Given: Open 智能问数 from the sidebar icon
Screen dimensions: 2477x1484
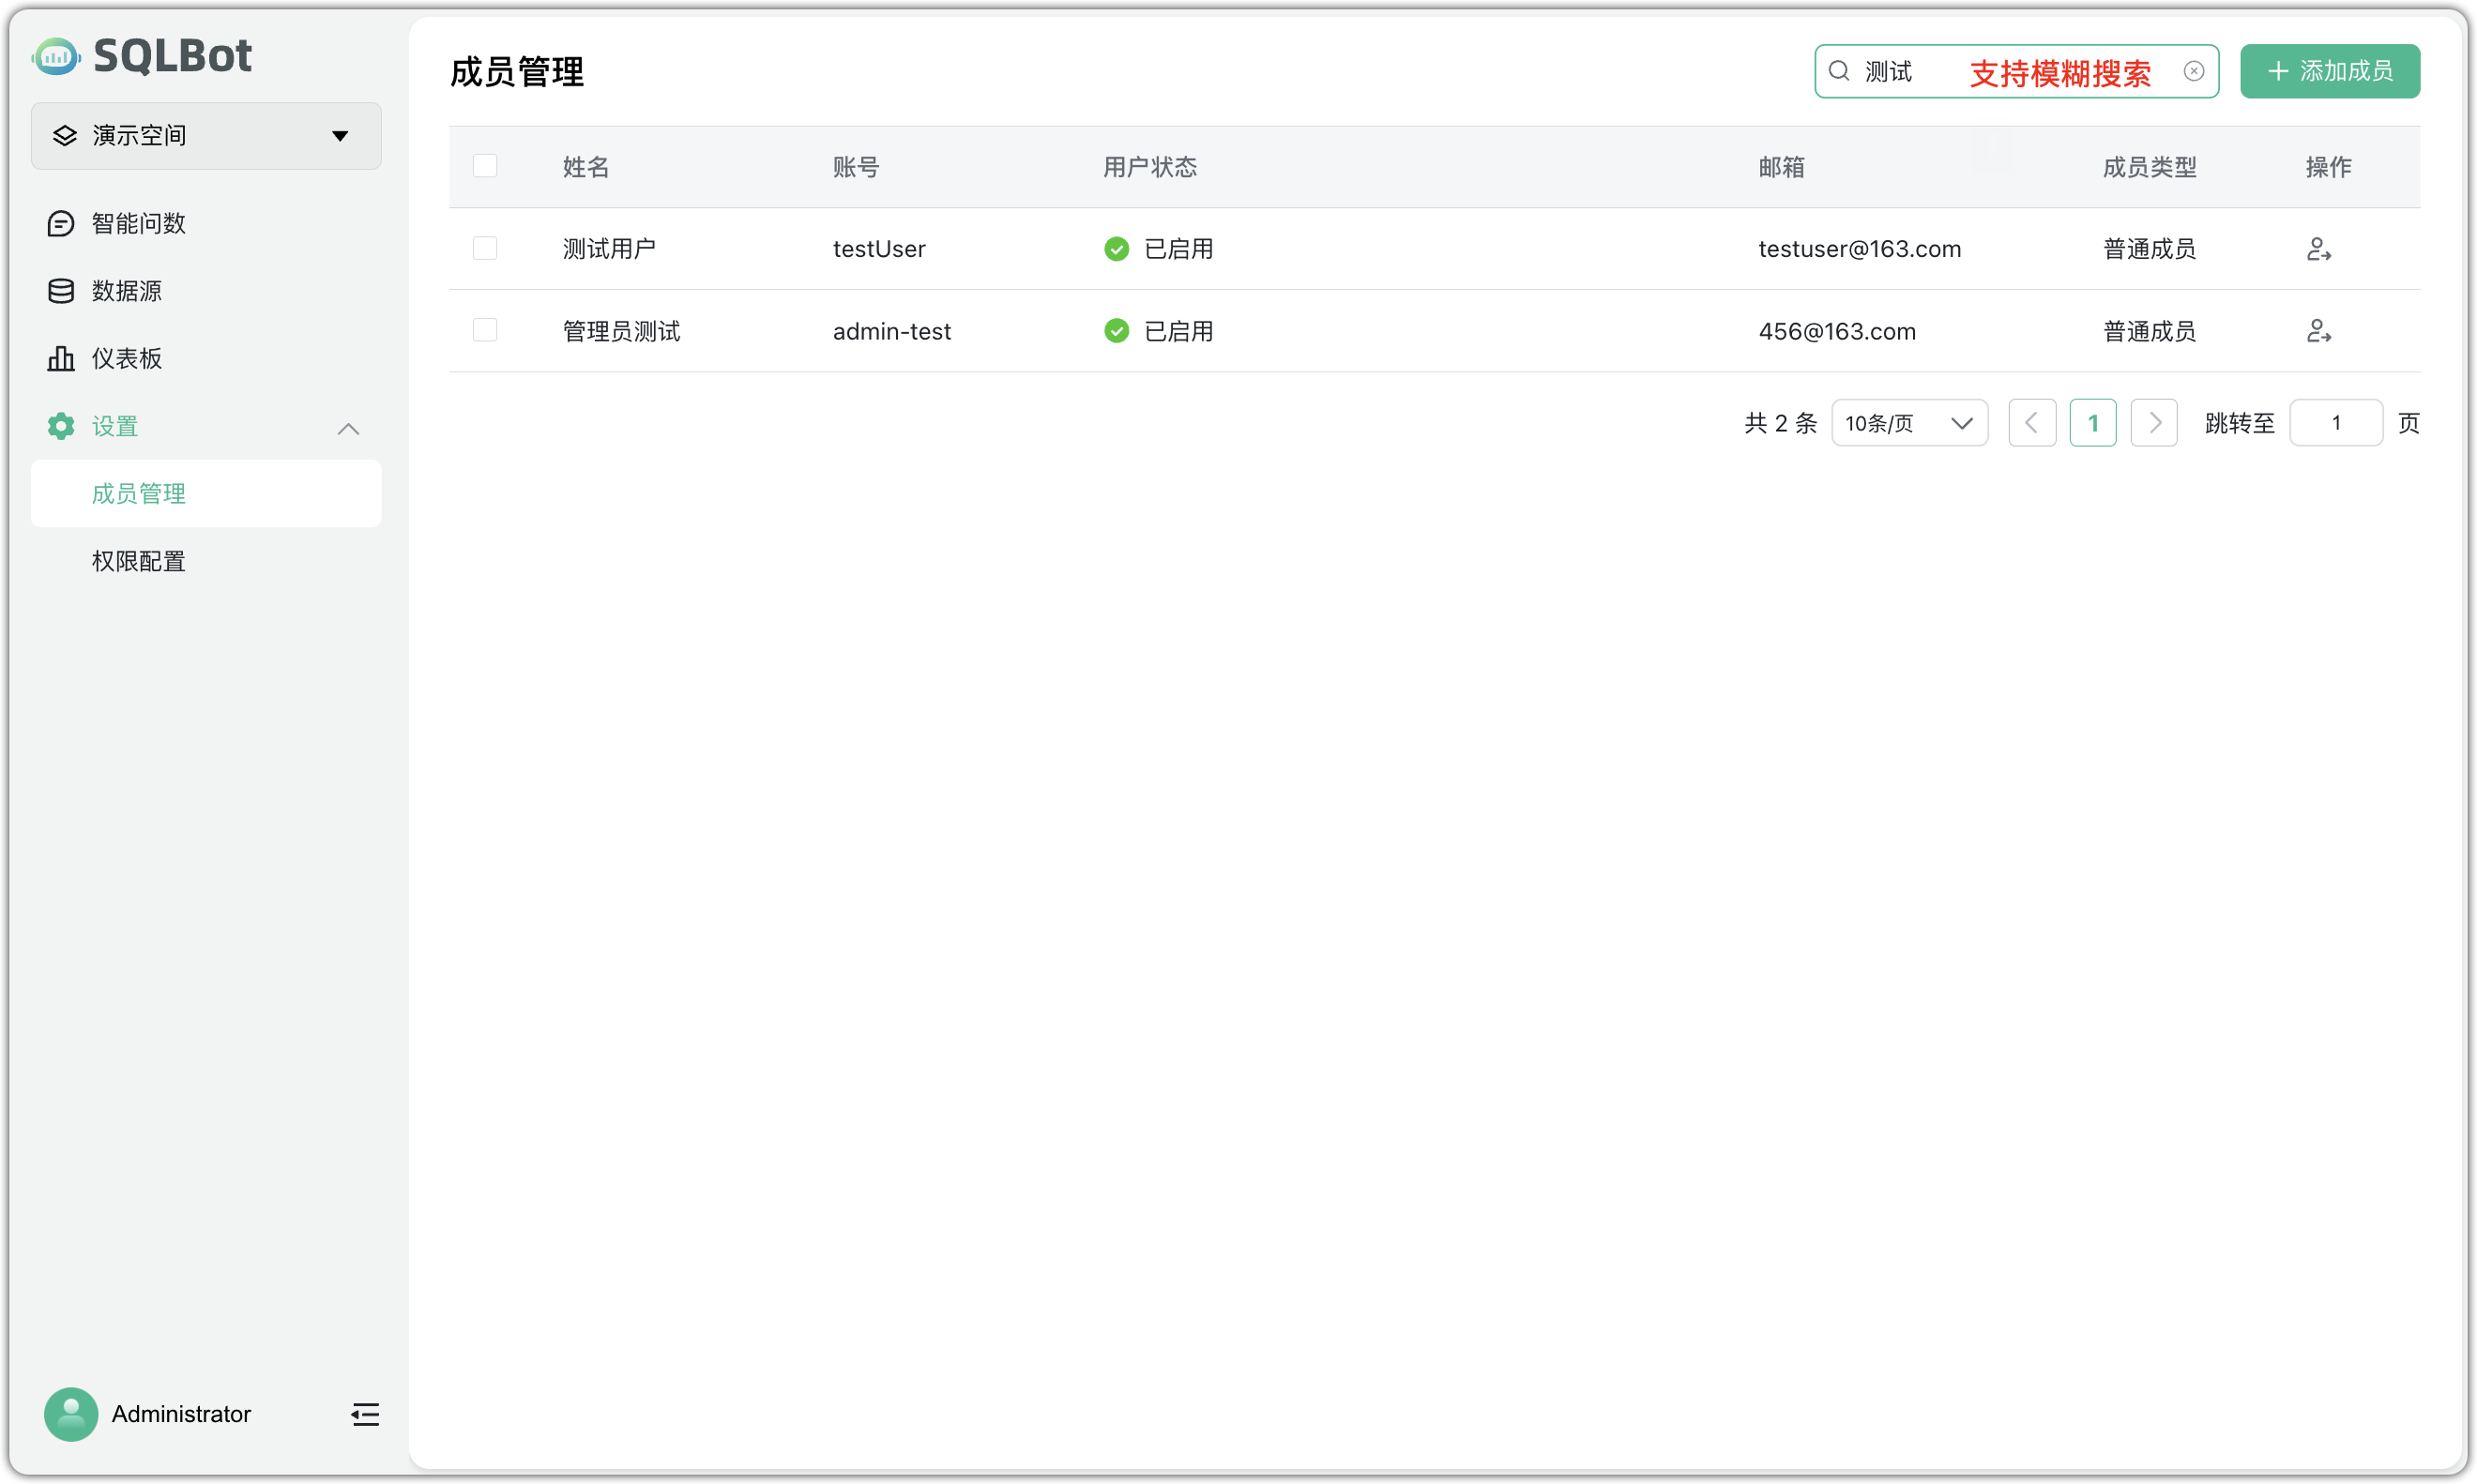Looking at the screenshot, I should point(60,223).
